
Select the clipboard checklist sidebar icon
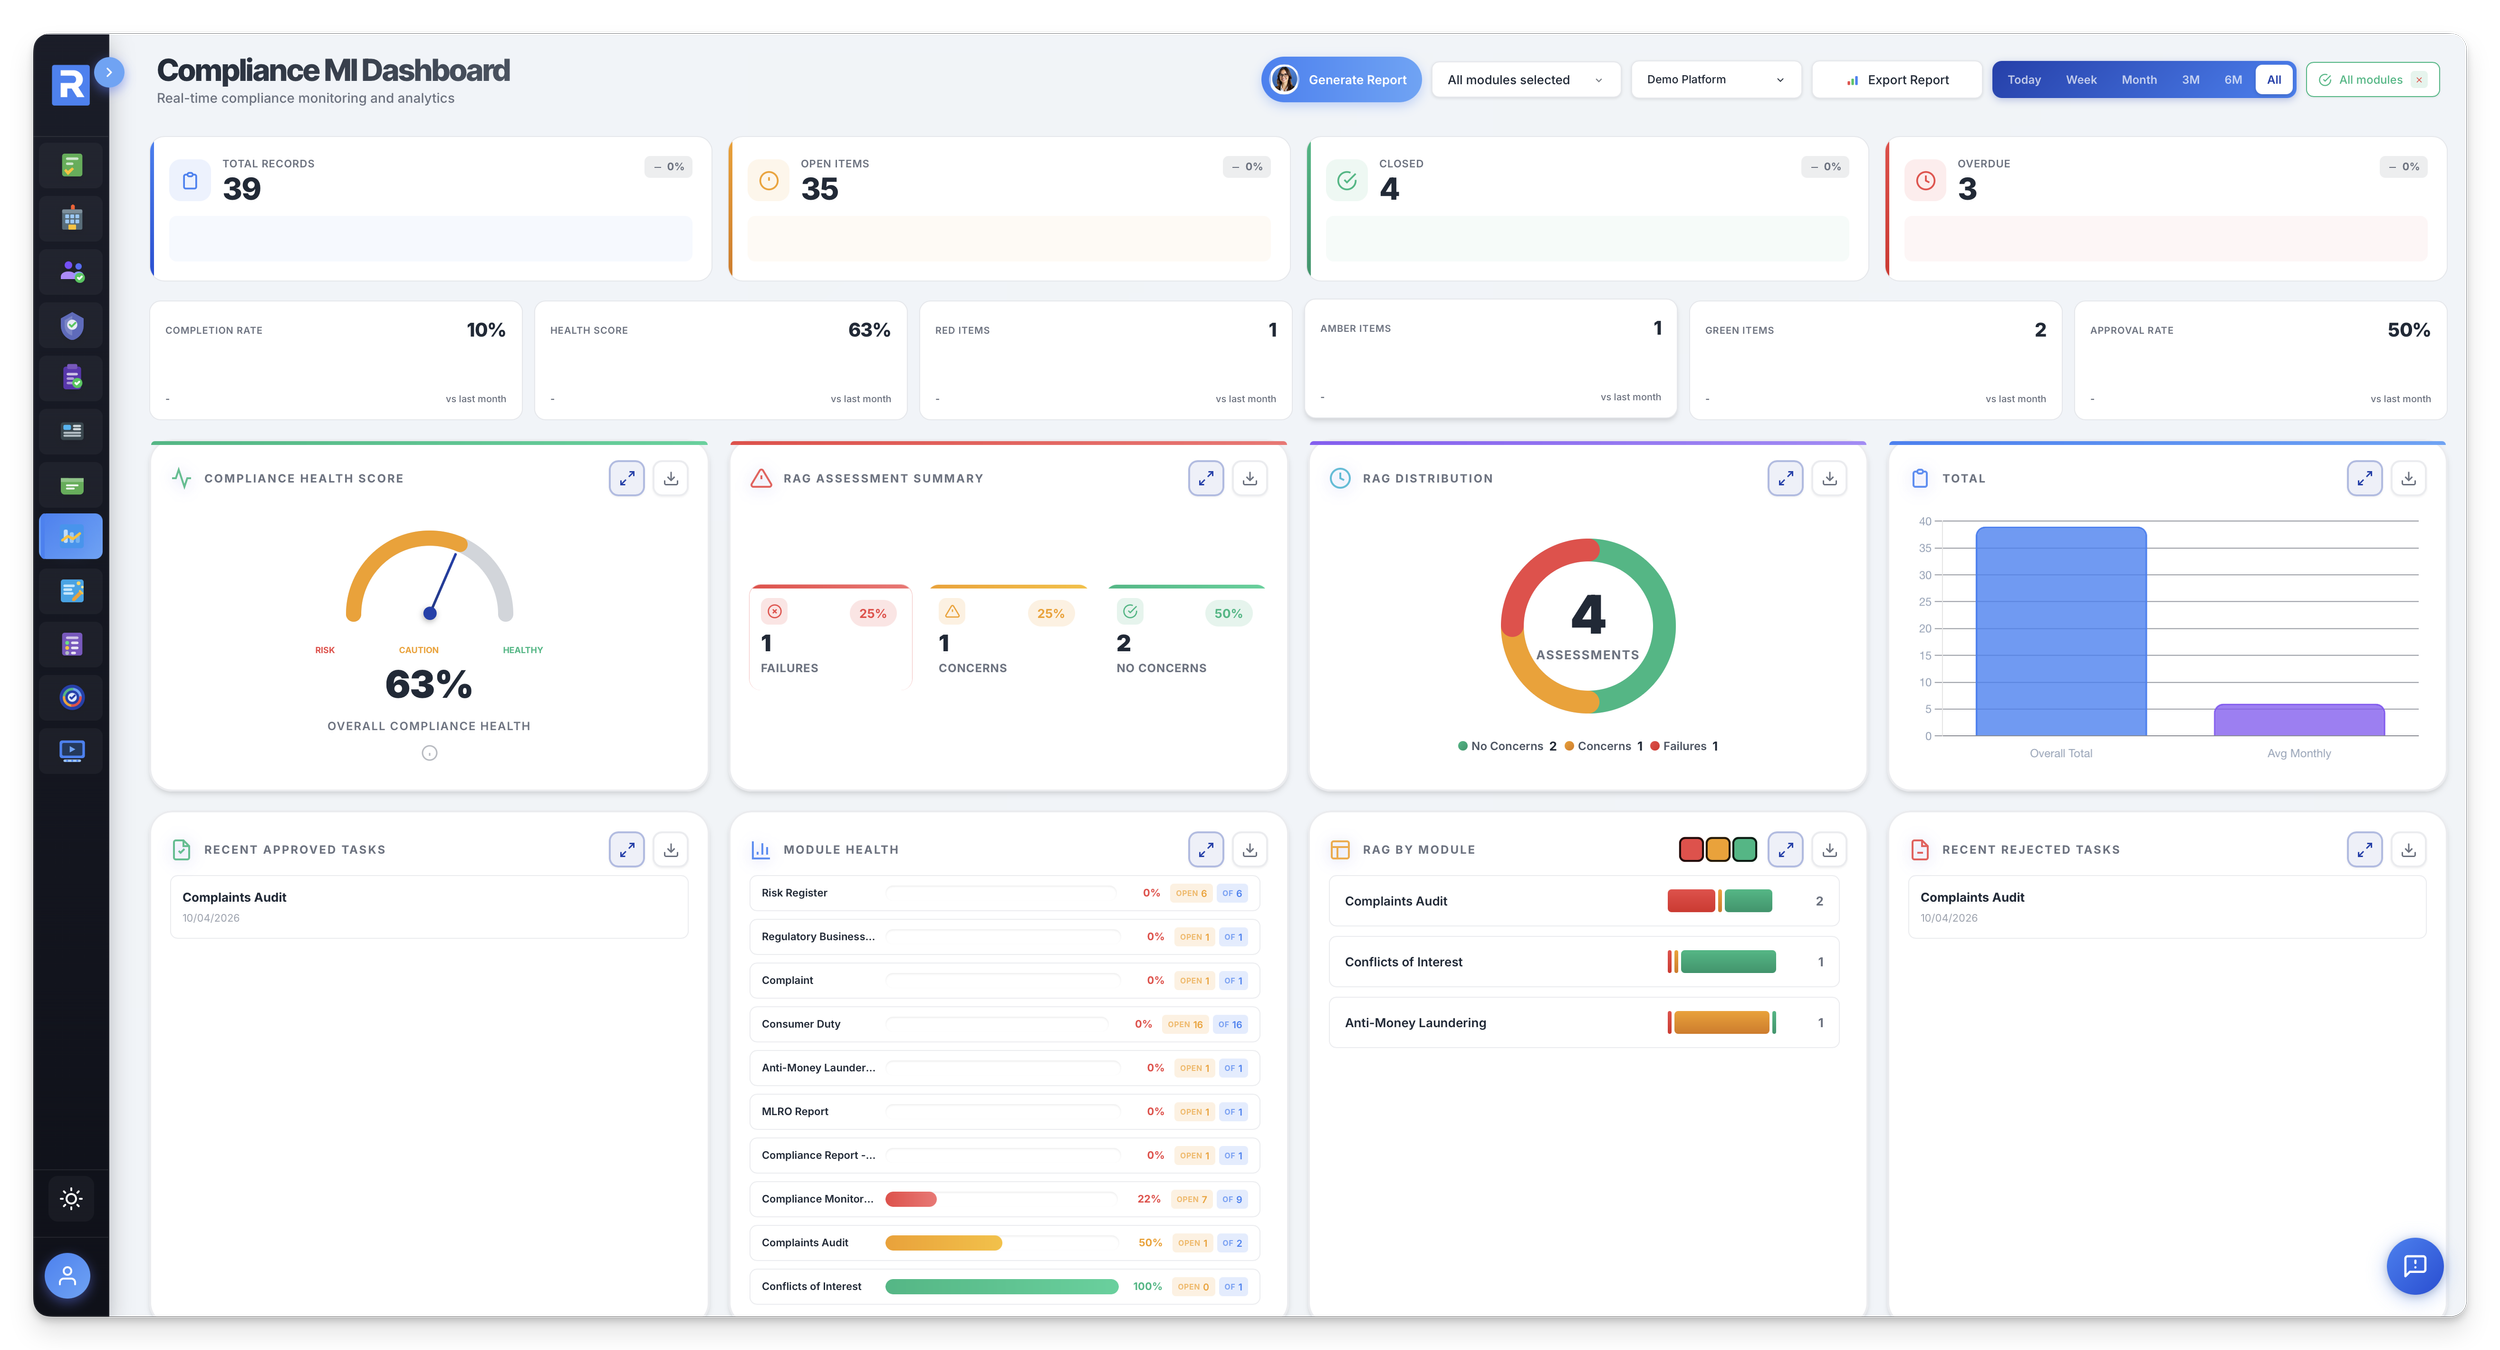click(x=70, y=377)
